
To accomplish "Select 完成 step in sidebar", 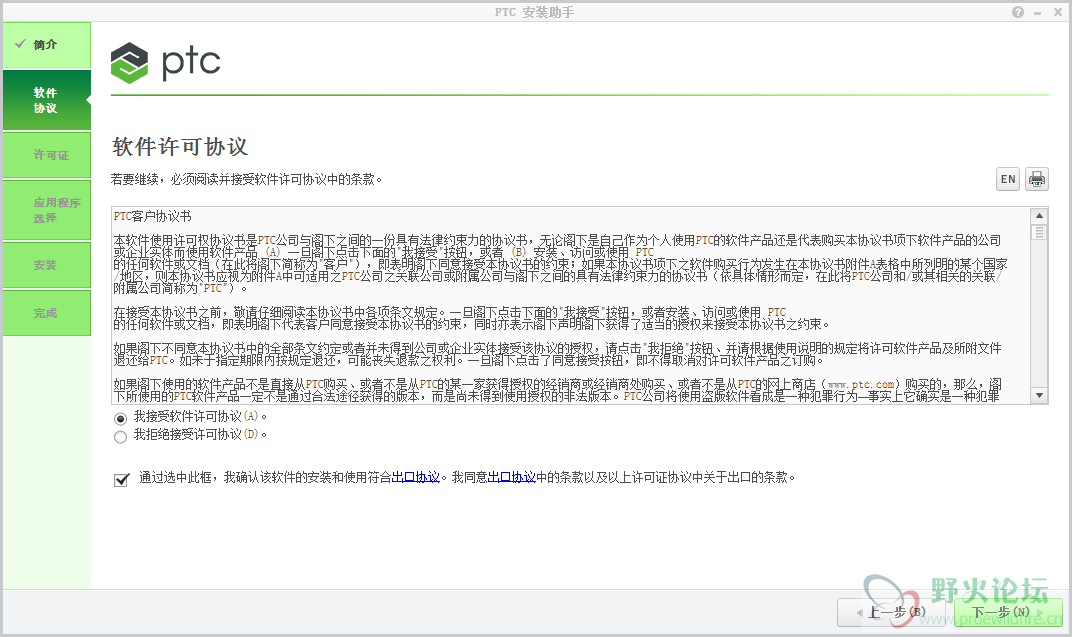I will tap(46, 313).
